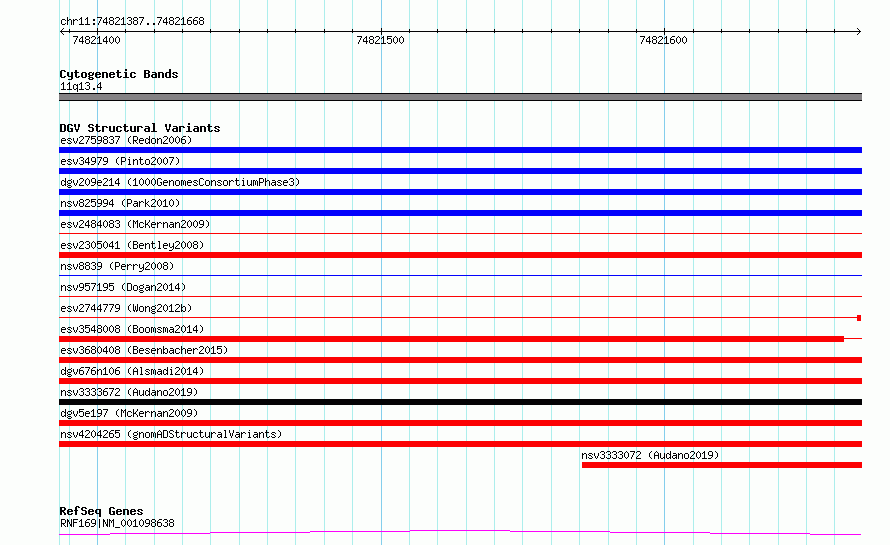
Task: Click the esv3680408 (Besenbacher2015) label
Action: coord(144,350)
